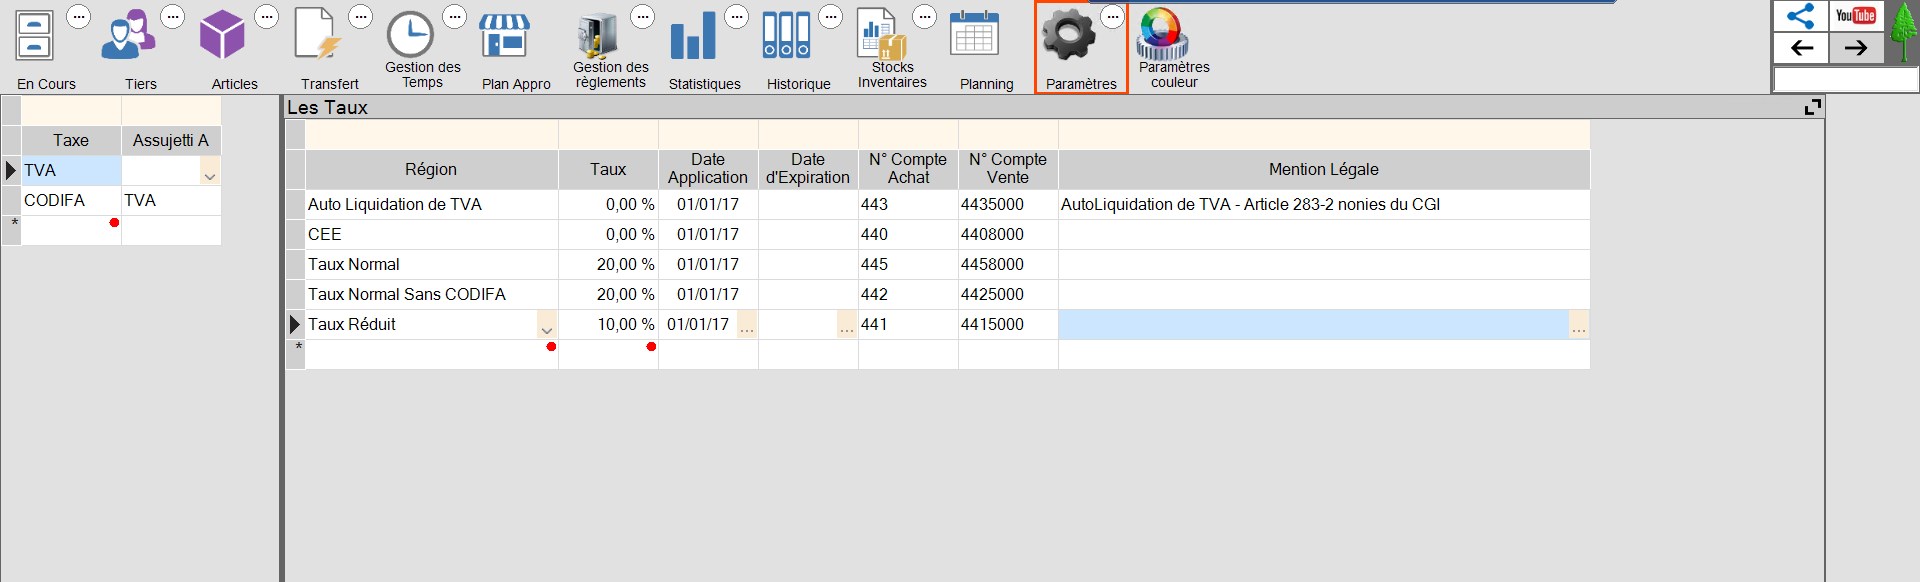1920x582 pixels.
Task: Click the N° Compte Achat column header
Action: coord(908,169)
